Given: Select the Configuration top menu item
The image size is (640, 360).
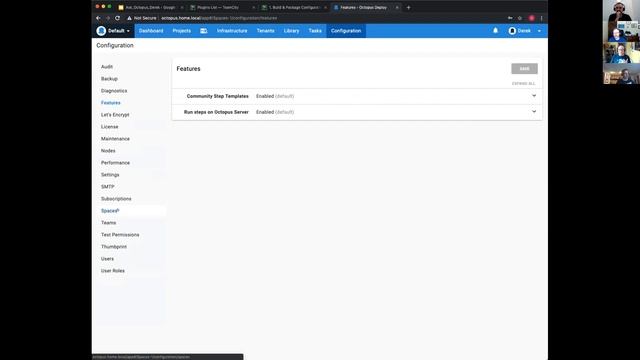Looking at the screenshot, I should [346, 31].
